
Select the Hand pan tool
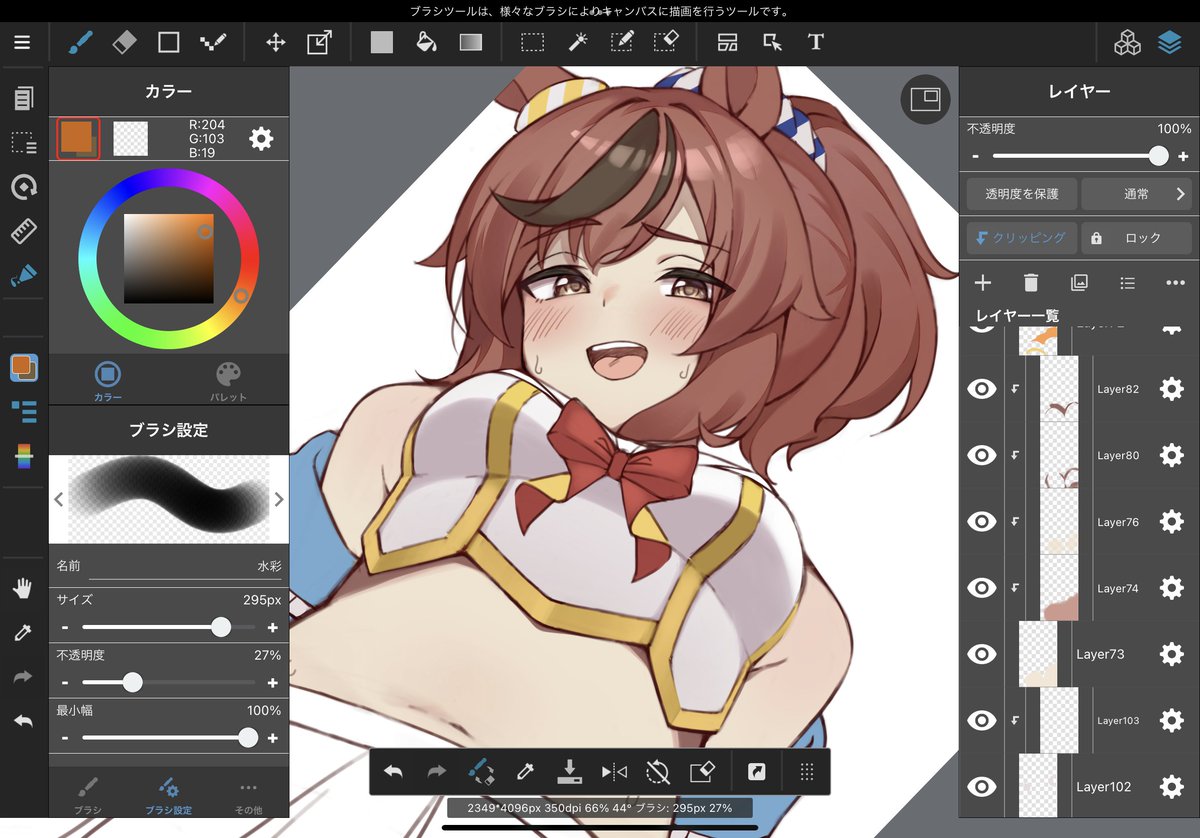(23, 589)
